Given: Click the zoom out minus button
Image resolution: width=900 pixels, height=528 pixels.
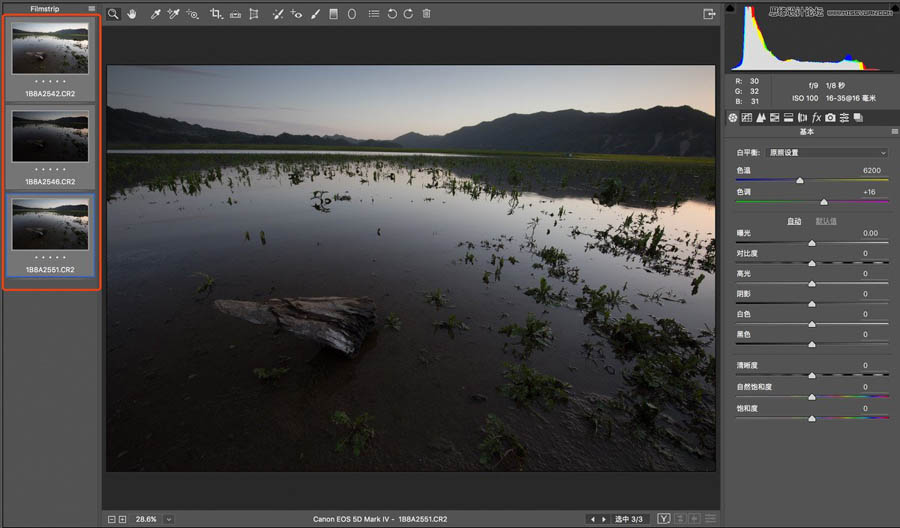Looking at the screenshot, I should (x=112, y=519).
